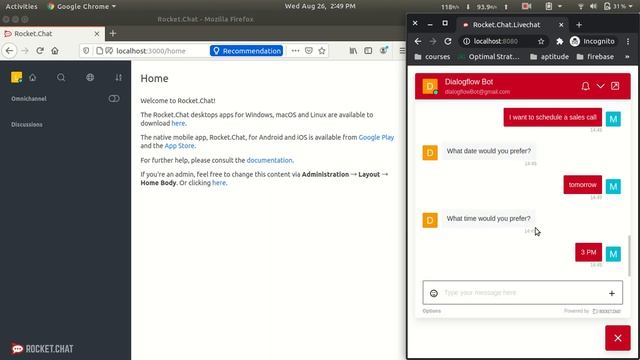Close Rocket.Chat.Livechat tab
Image resolution: width=640 pixels, height=360 pixels.
561,25
